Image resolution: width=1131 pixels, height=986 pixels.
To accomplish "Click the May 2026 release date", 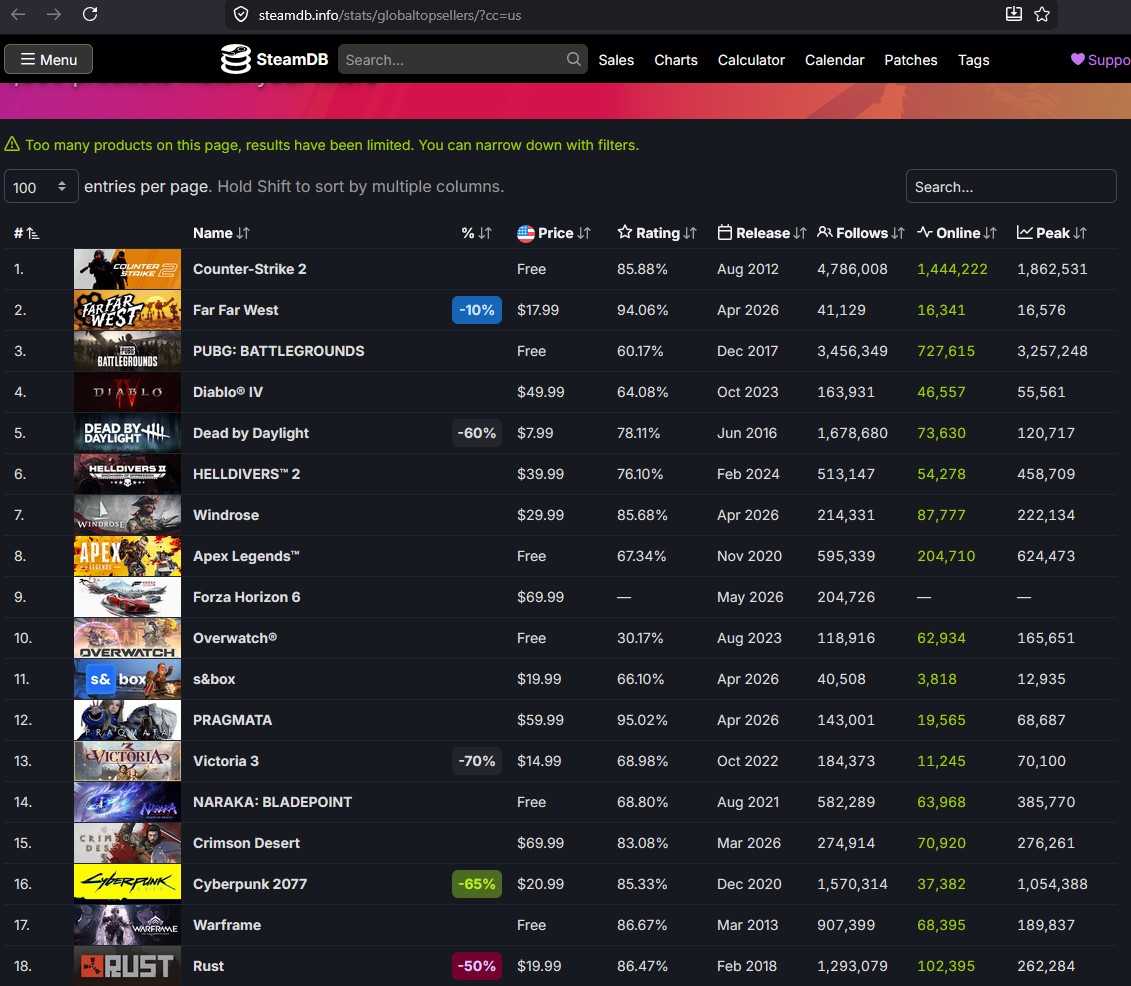I will coord(750,597).
